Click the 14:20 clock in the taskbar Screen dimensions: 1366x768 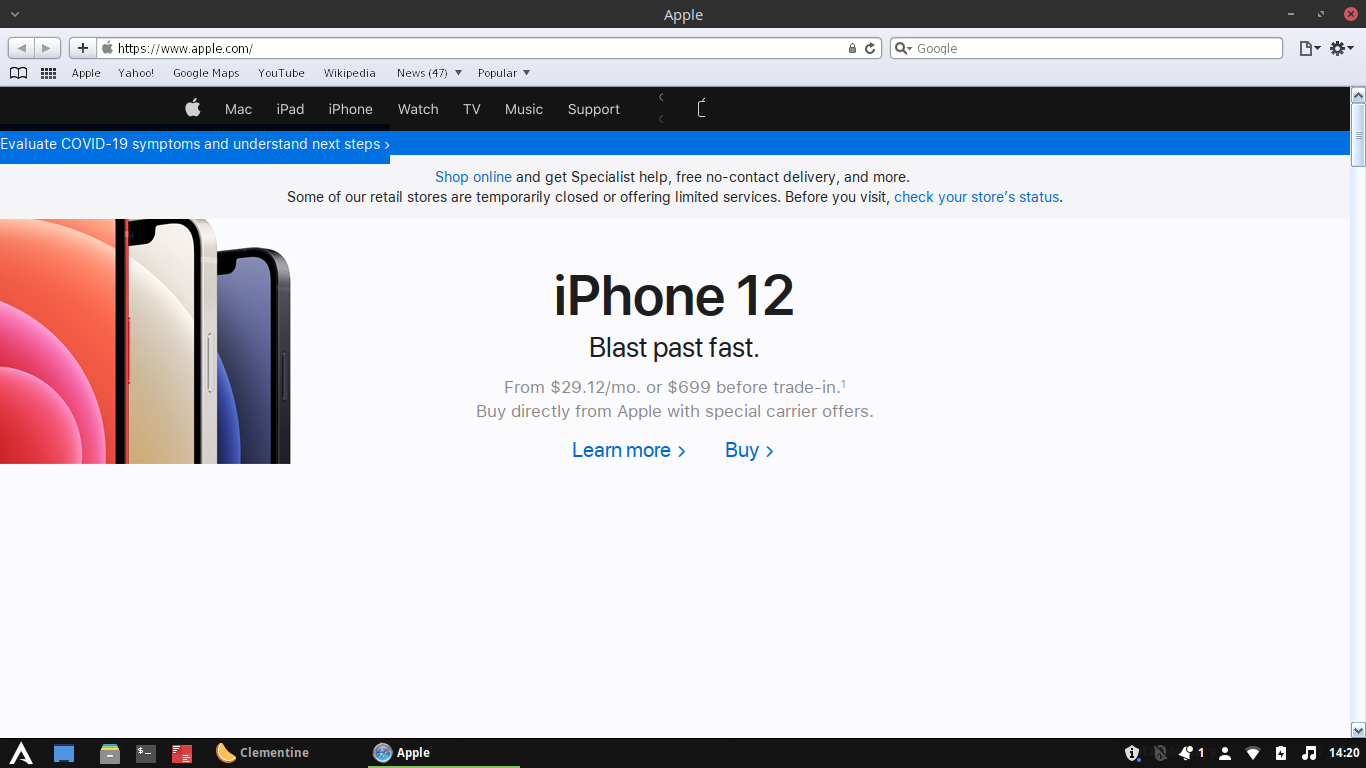click(1344, 753)
